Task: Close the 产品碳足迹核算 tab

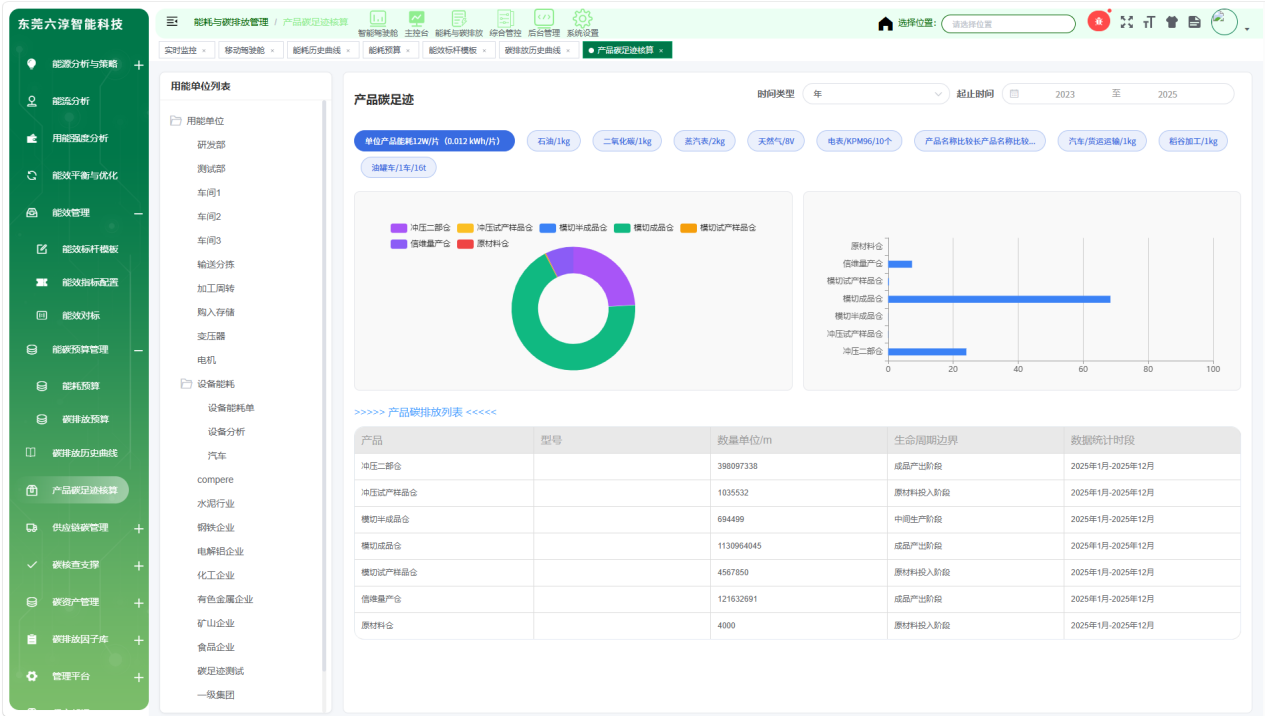Action: click(660, 50)
